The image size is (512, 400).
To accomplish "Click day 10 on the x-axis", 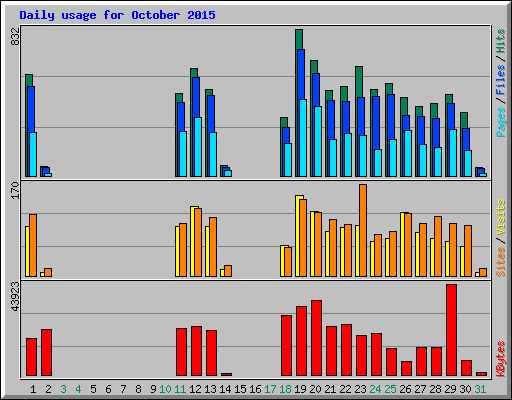I will tap(165, 389).
